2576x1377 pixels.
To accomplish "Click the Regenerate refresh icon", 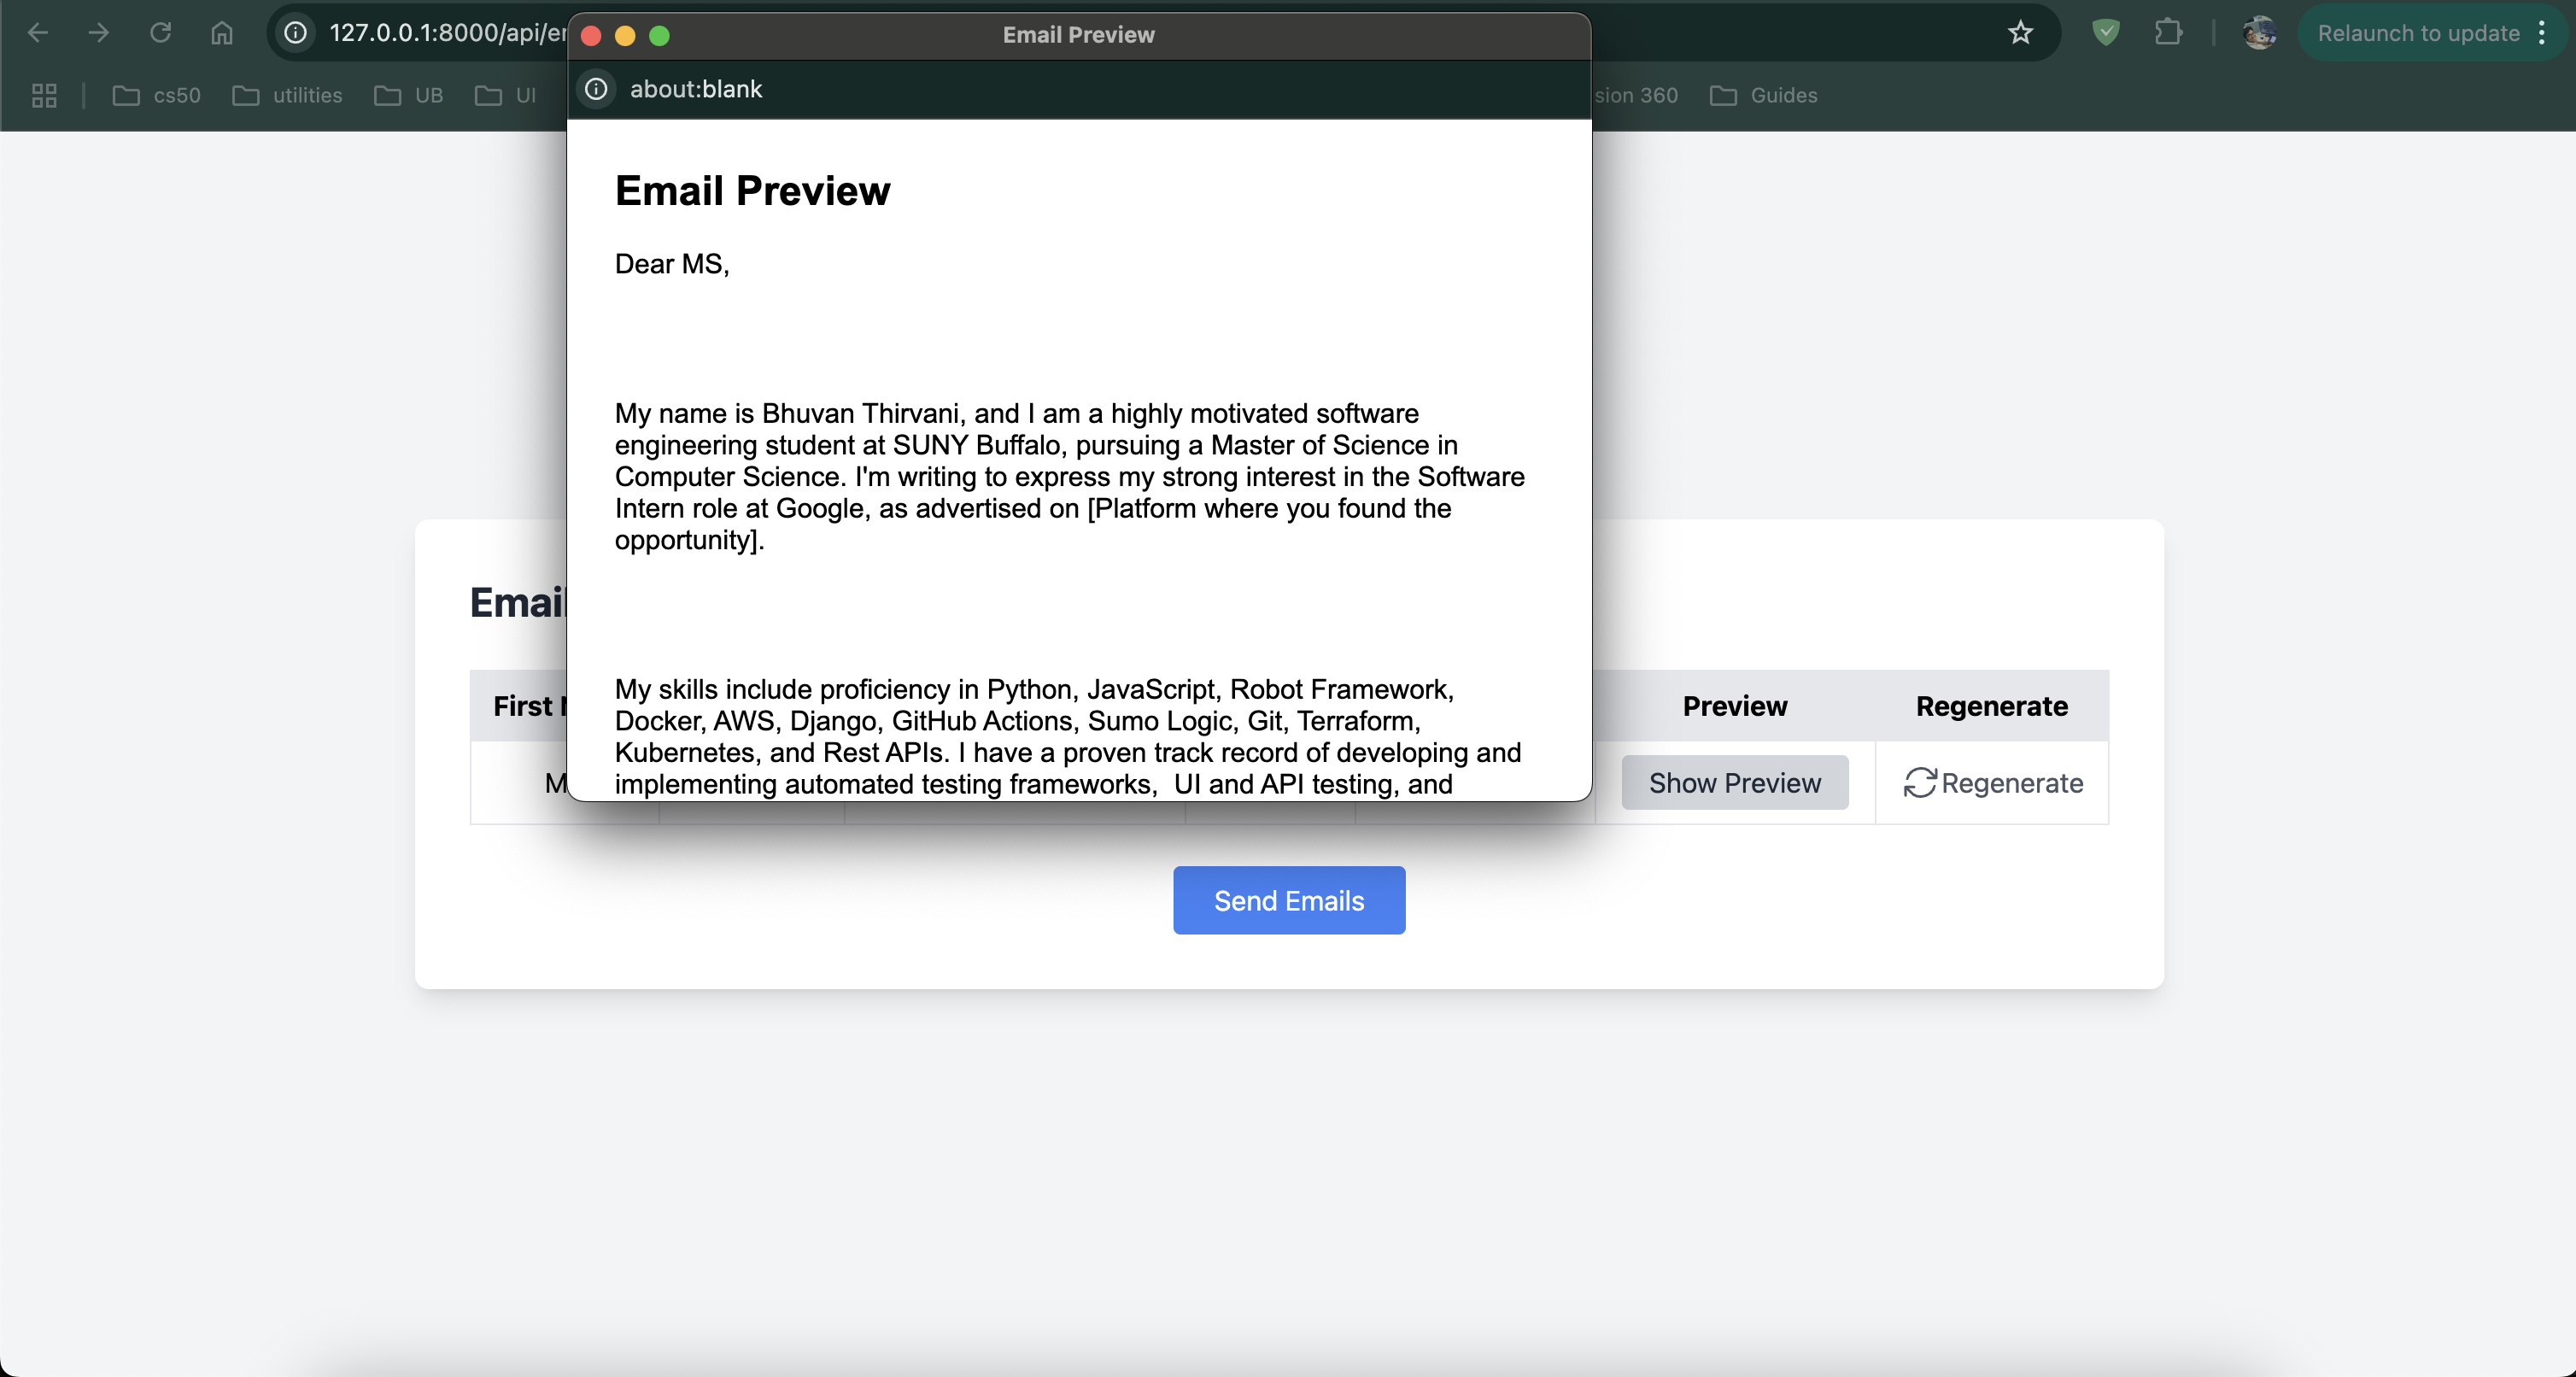I will tap(1919, 783).
